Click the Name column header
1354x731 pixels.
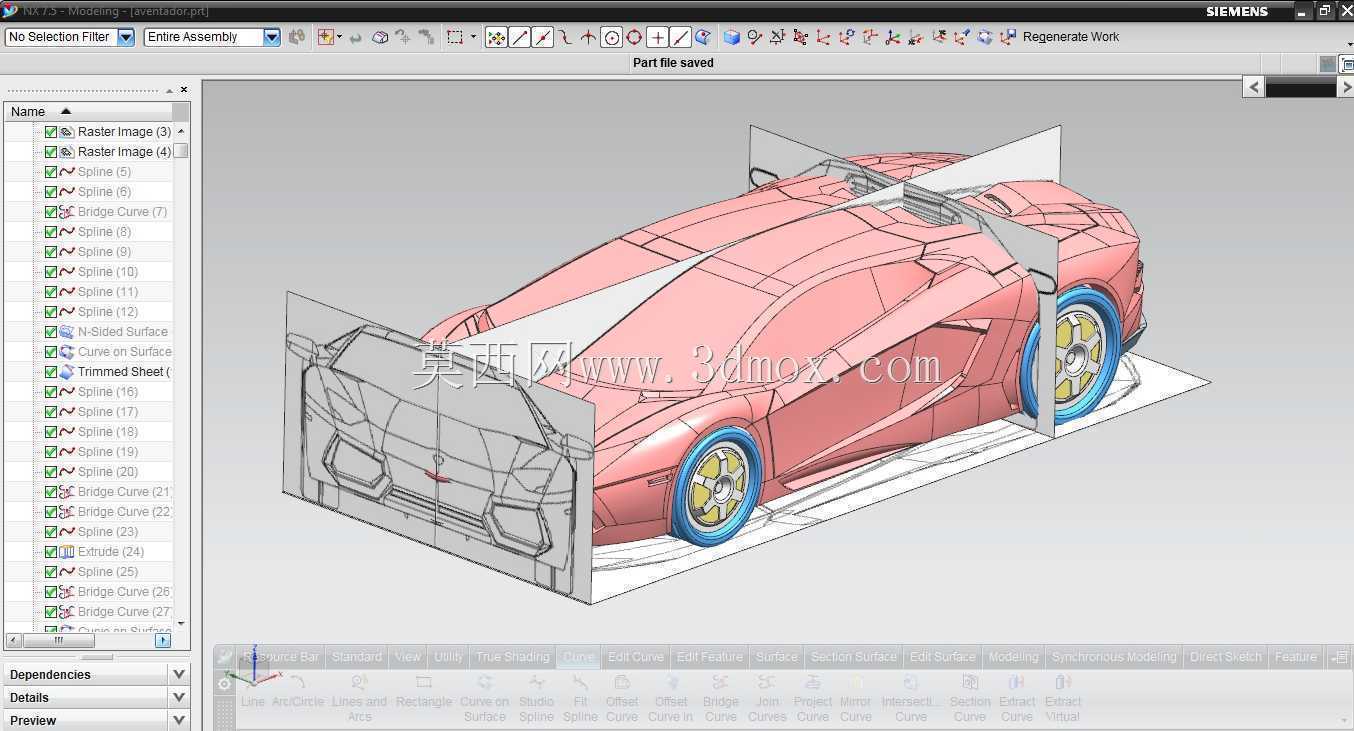click(x=88, y=111)
